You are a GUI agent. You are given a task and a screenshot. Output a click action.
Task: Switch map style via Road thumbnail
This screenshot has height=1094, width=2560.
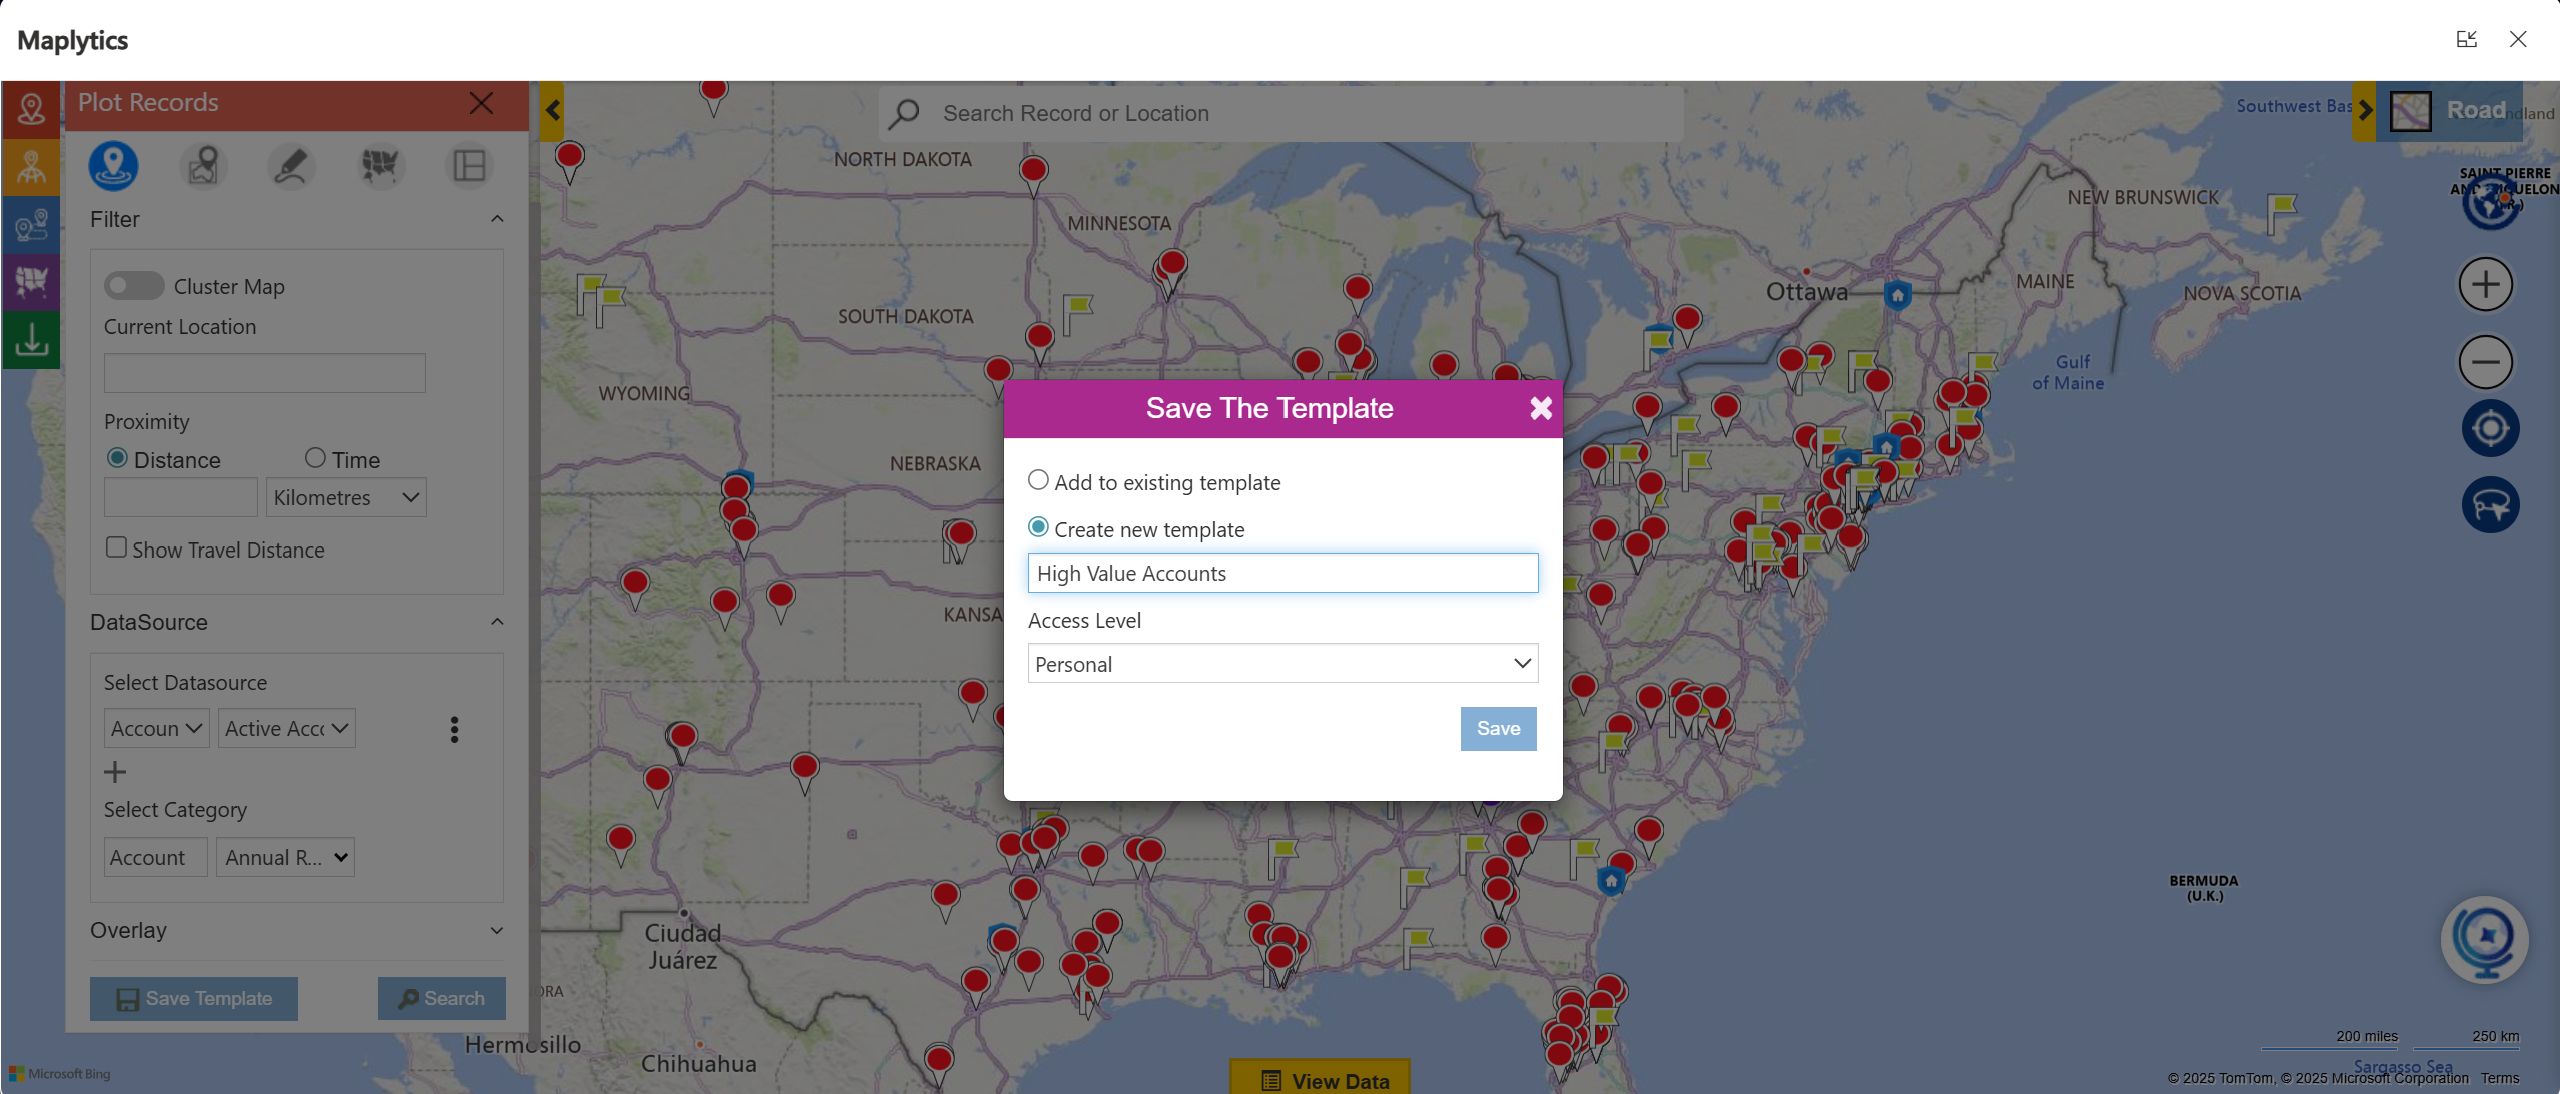2411,111
